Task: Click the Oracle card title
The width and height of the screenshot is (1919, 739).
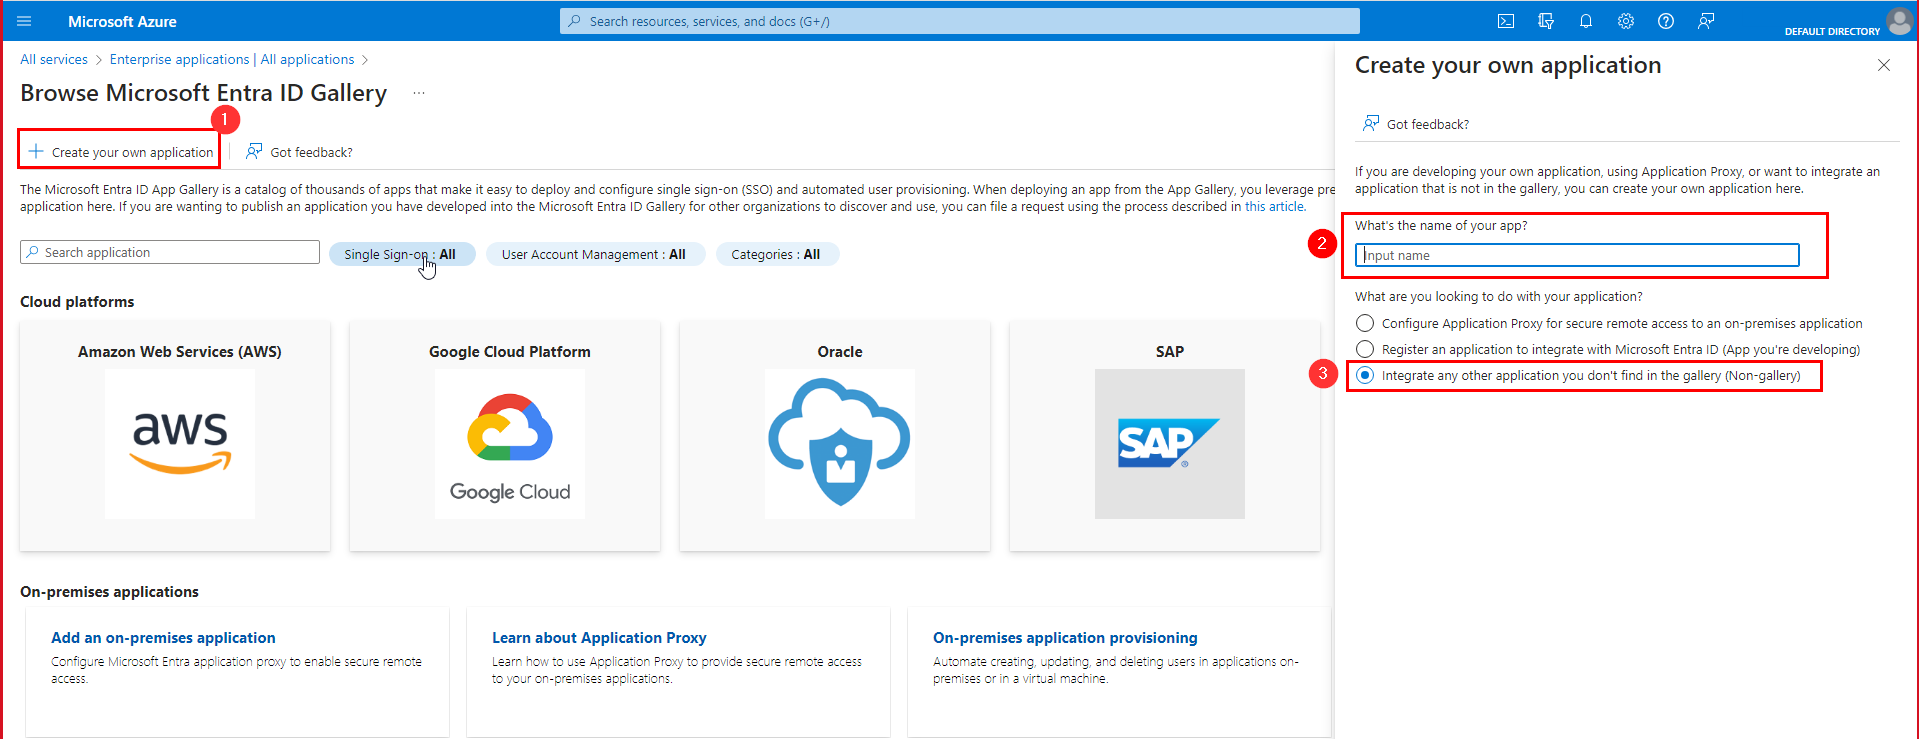Action: [x=840, y=351]
